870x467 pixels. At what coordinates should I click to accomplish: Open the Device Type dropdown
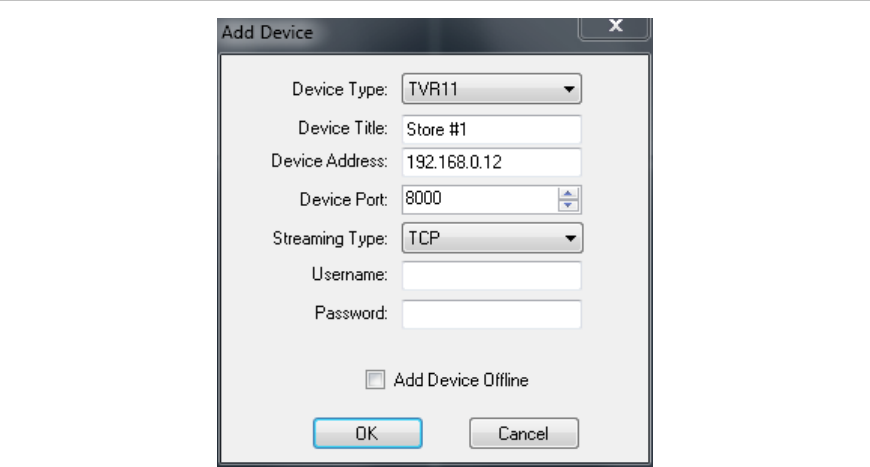pyautogui.click(x=569, y=90)
